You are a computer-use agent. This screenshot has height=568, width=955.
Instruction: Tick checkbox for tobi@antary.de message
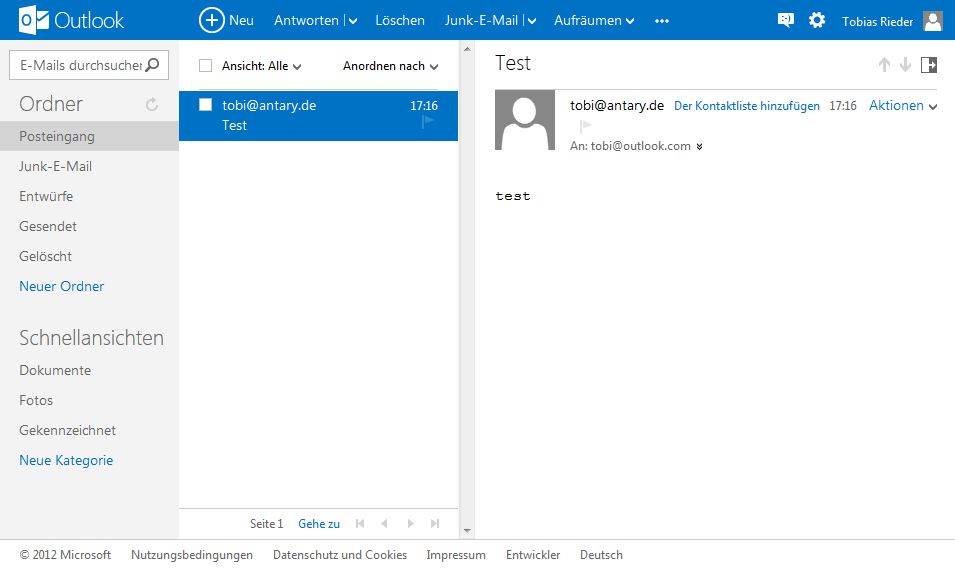pos(205,105)
